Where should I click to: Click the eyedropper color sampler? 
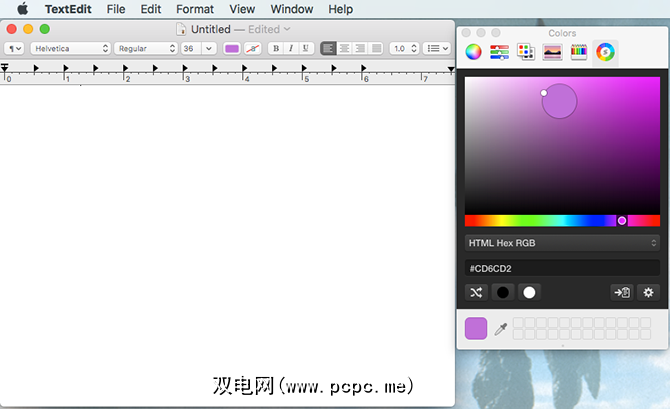click(x=501, y=328)
